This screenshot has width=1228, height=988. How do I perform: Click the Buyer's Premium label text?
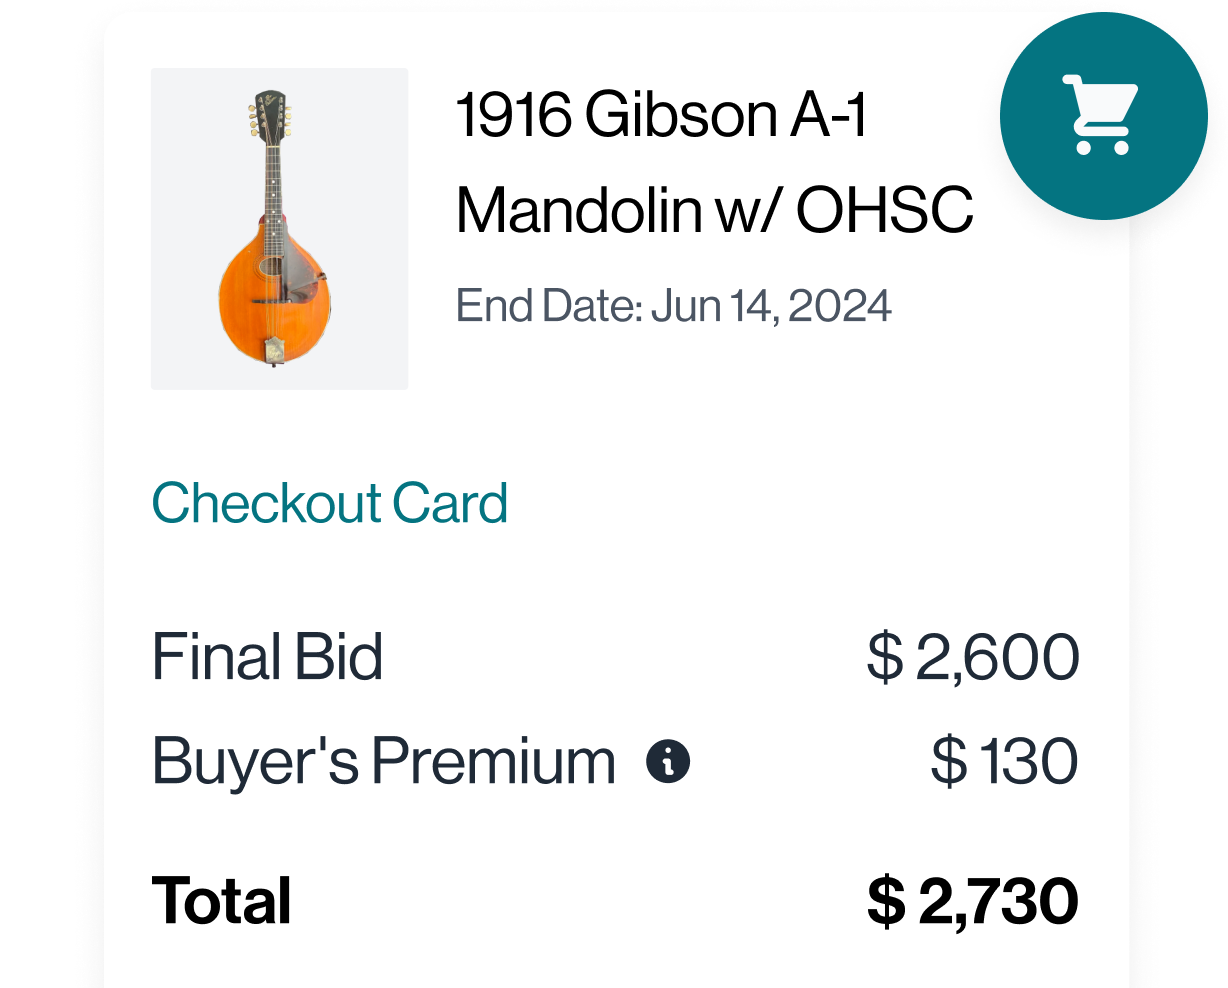point(384,762)
